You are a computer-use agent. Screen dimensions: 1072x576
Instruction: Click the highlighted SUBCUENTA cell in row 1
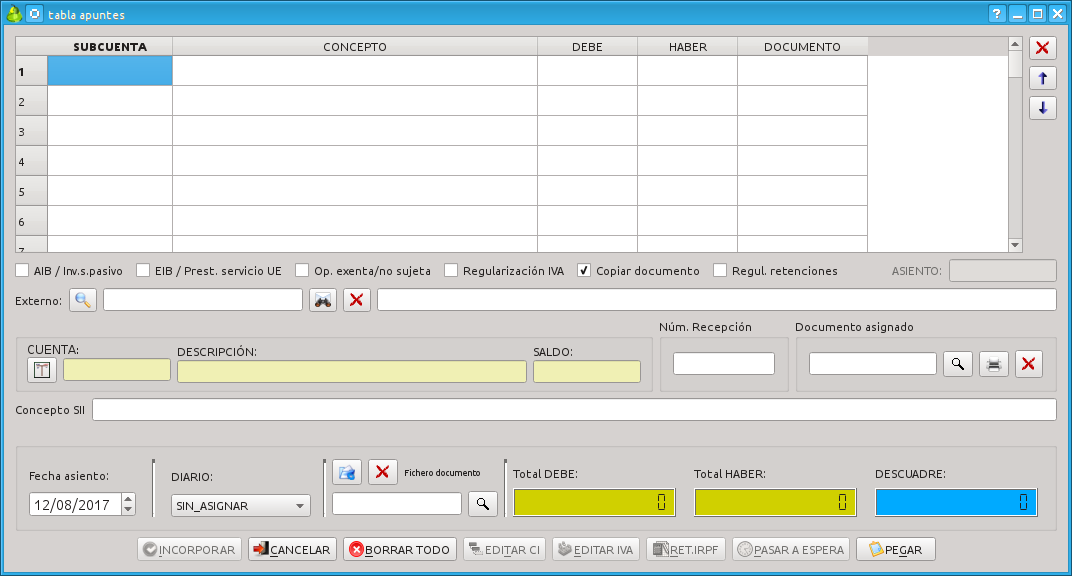[109, 71]
